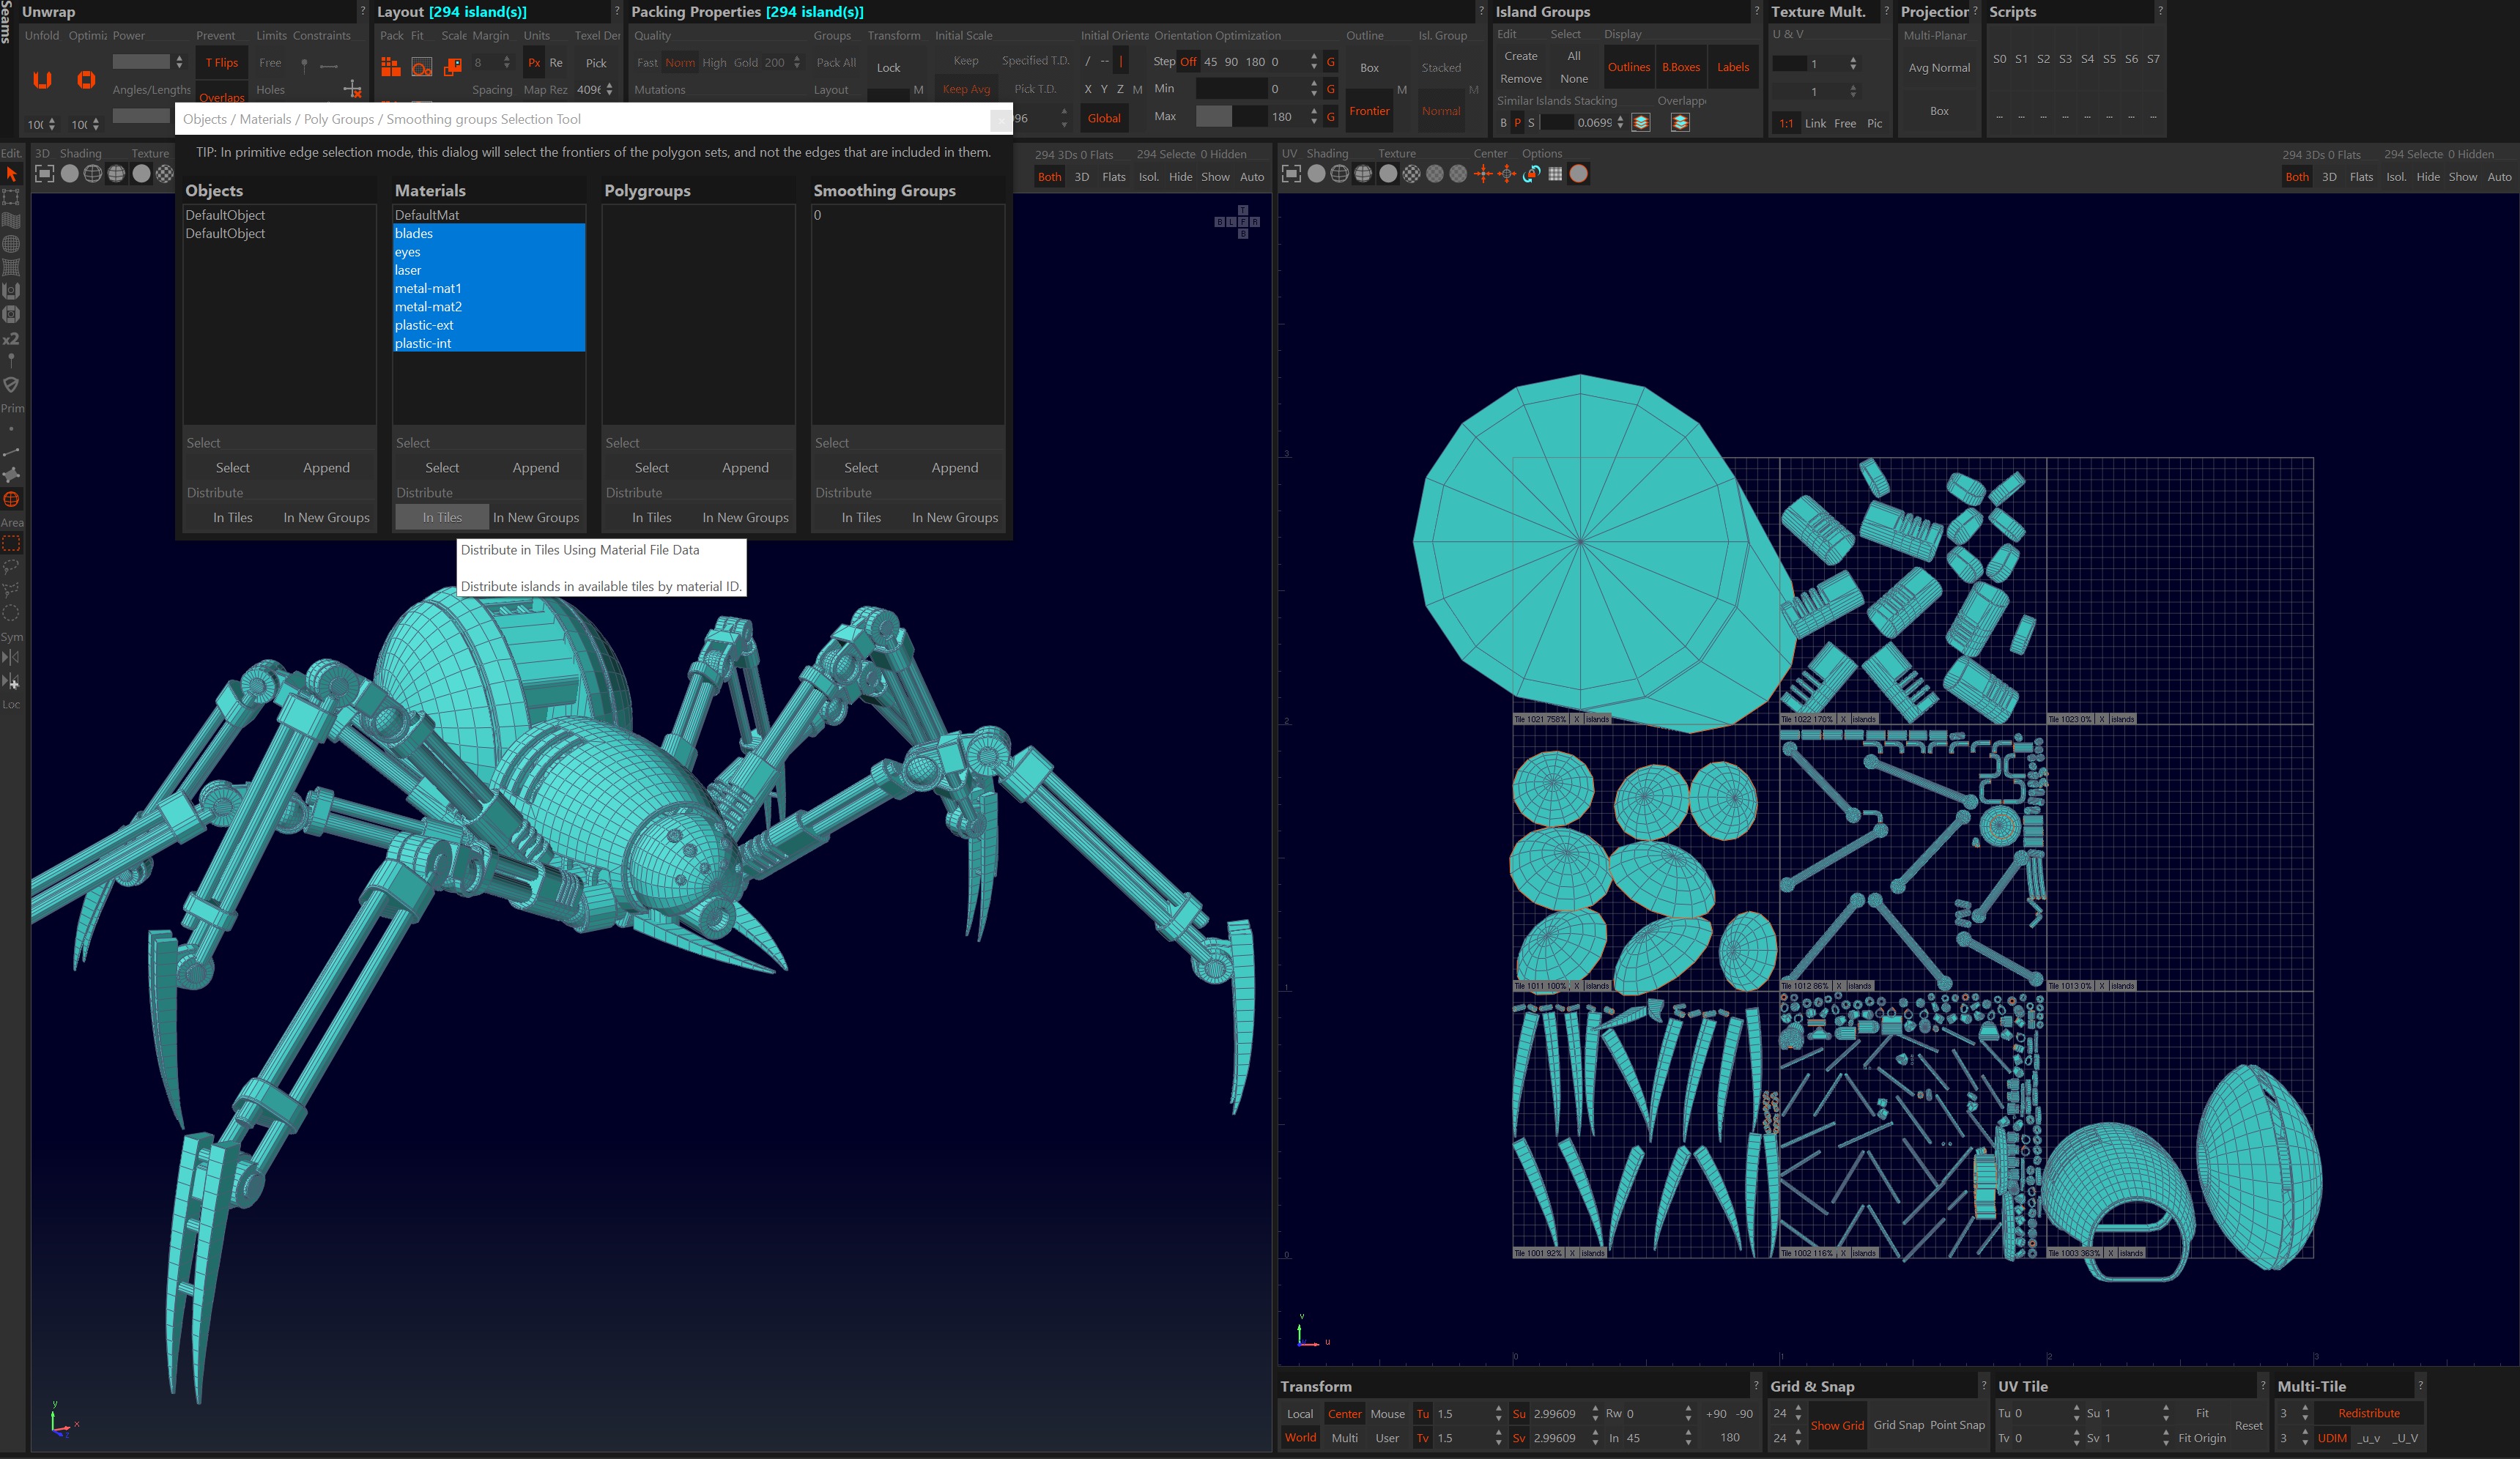Click the rectangle area selection icon
2520x1459 pixels.
[12, 544]
